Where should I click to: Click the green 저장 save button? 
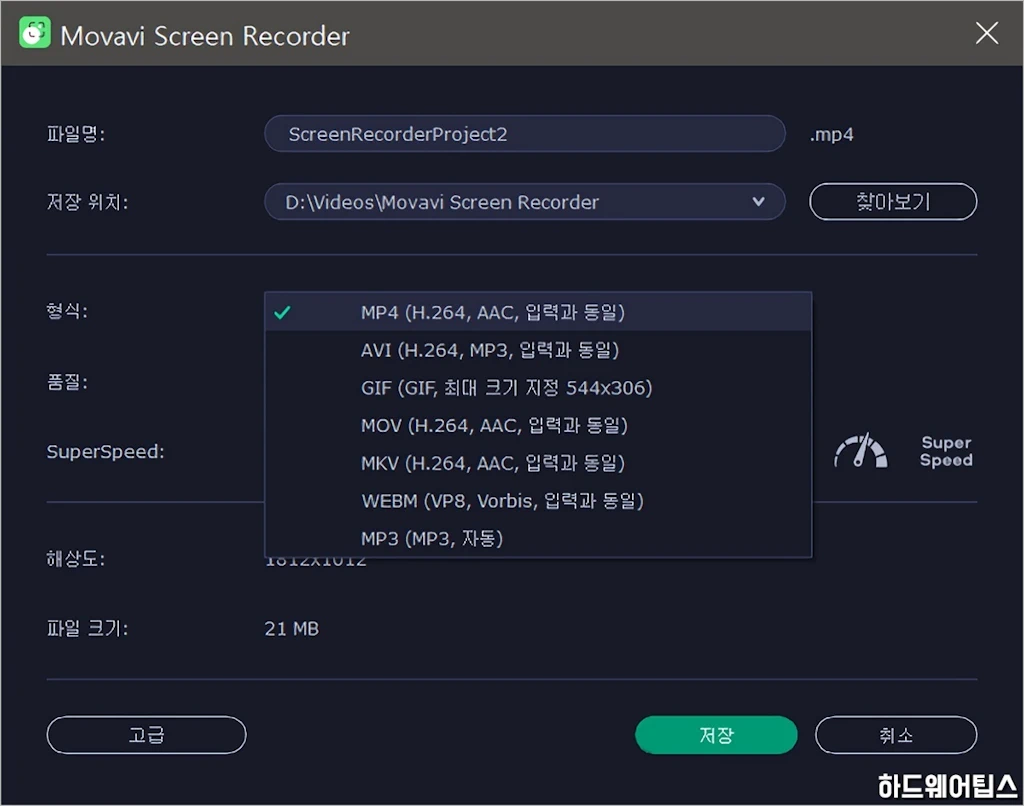tap(716, 735)
